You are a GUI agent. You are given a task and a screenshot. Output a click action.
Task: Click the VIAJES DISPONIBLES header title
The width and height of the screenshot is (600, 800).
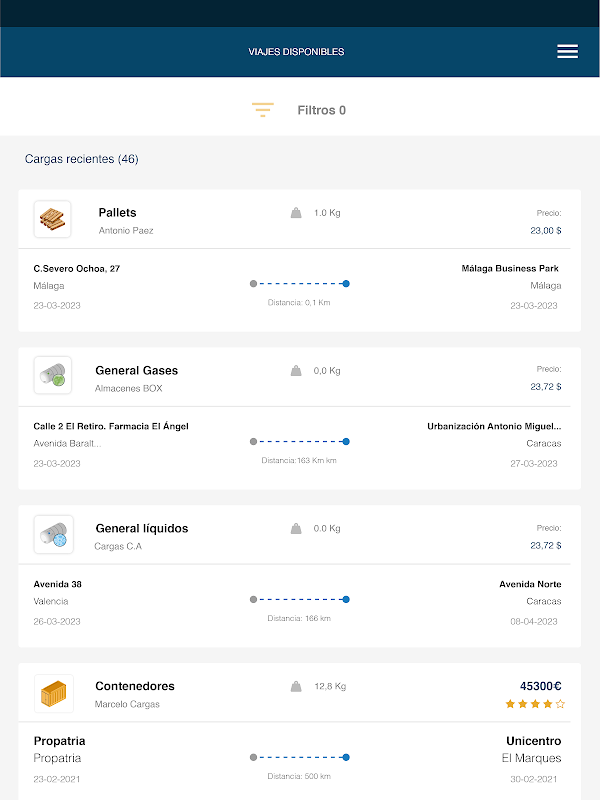296,52
